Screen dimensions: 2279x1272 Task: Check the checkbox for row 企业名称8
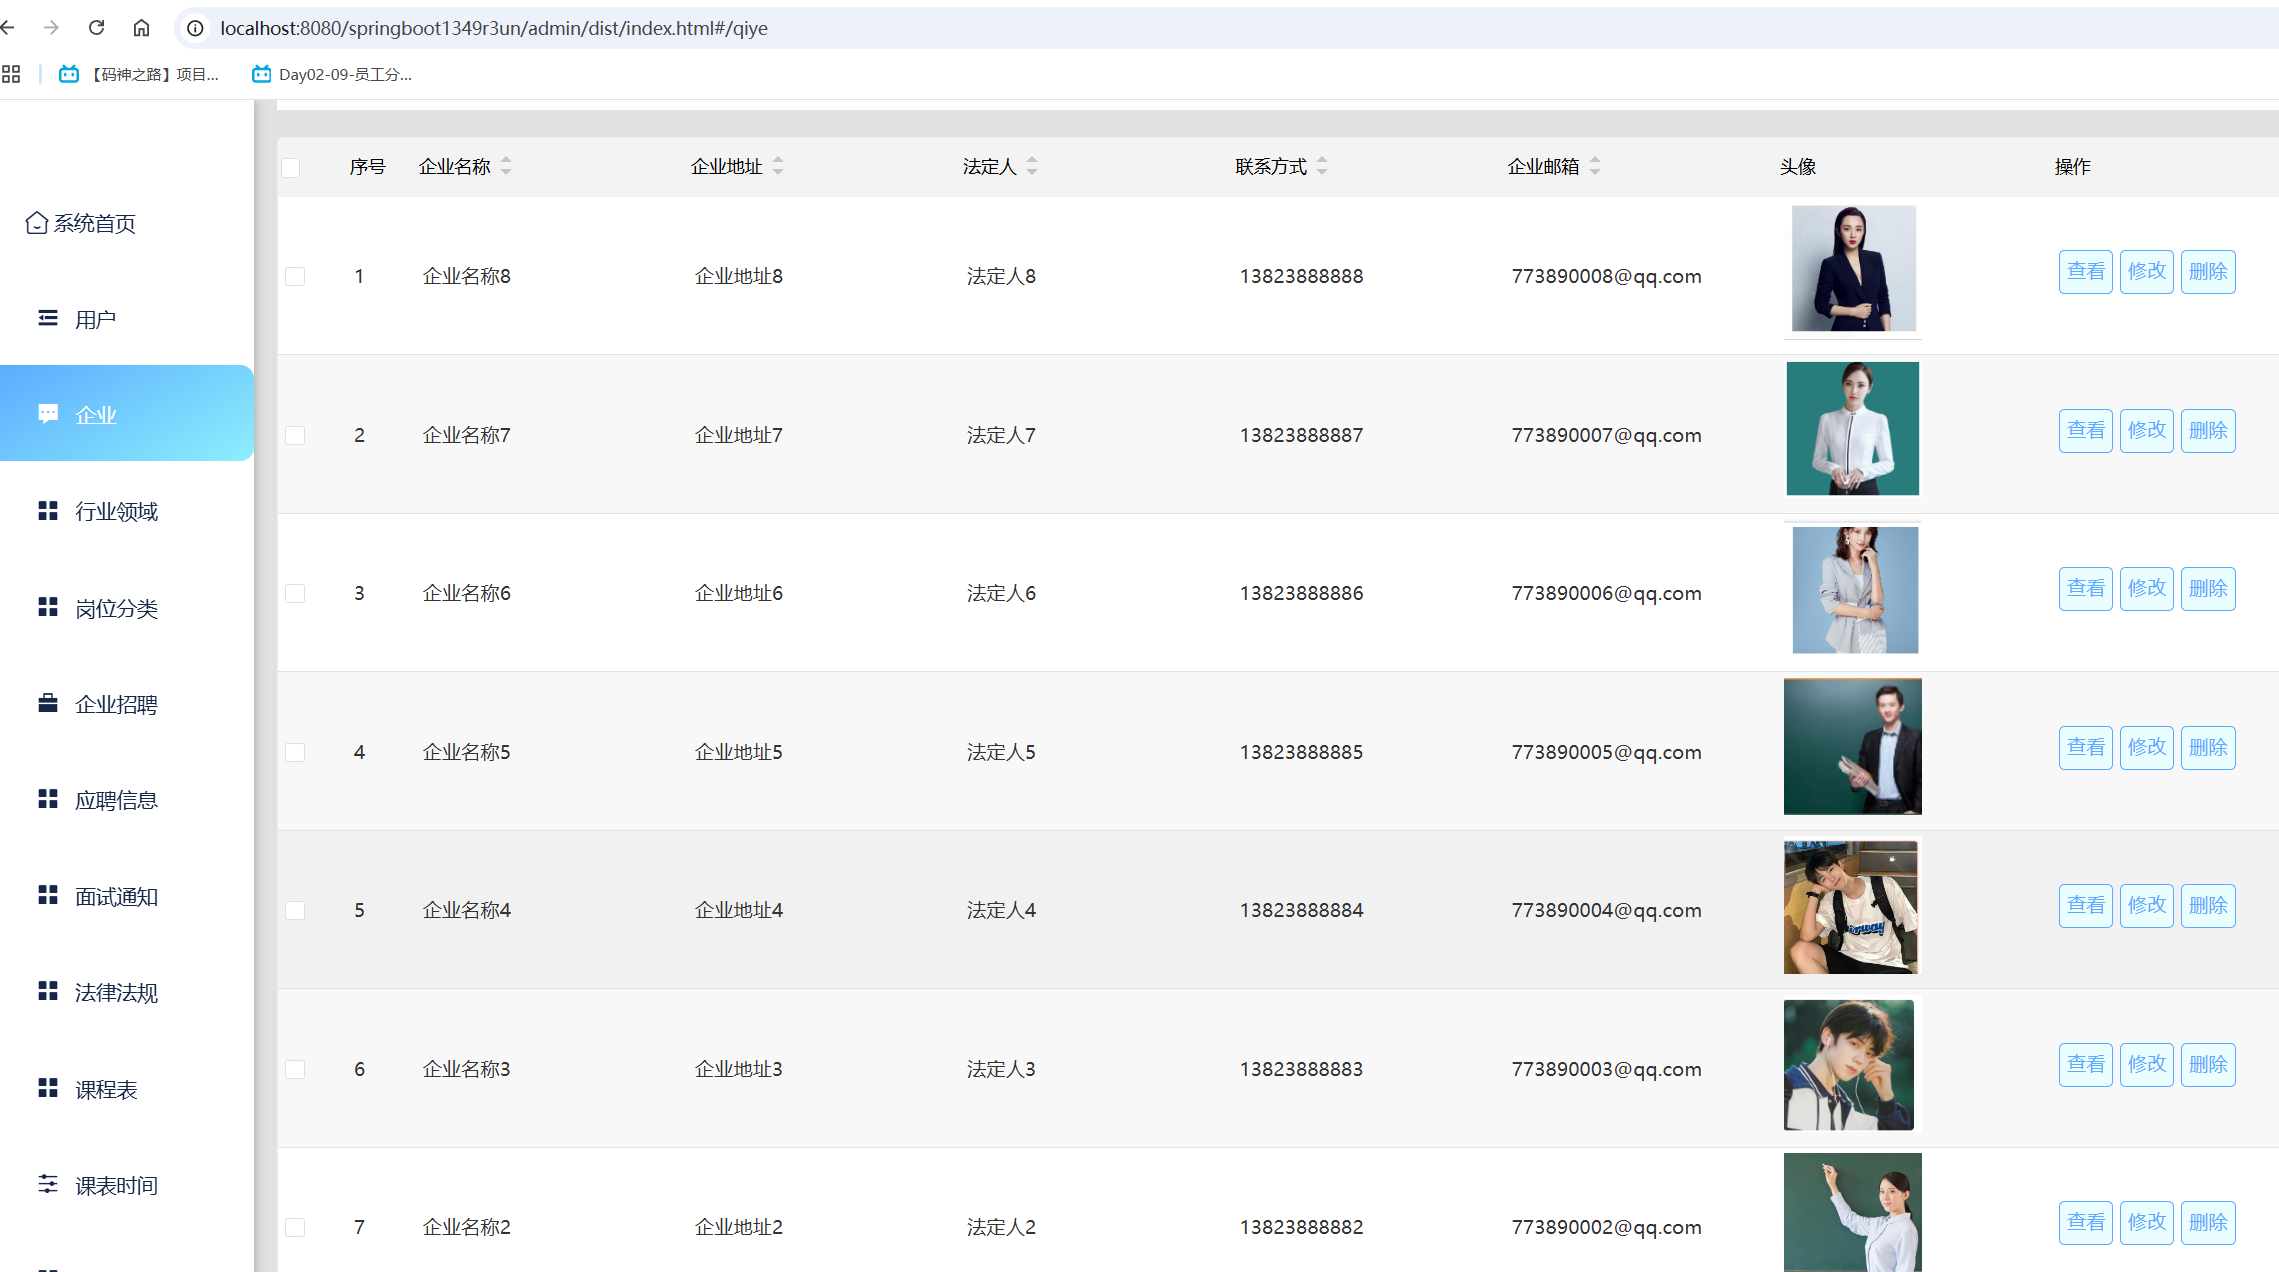tap(295, 276)
